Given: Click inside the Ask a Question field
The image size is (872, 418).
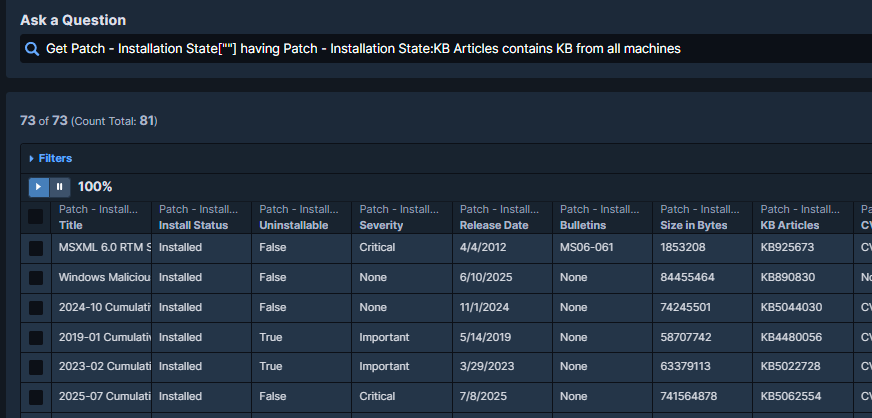Looking at the screenshot, I should click(x=450, y=49).
